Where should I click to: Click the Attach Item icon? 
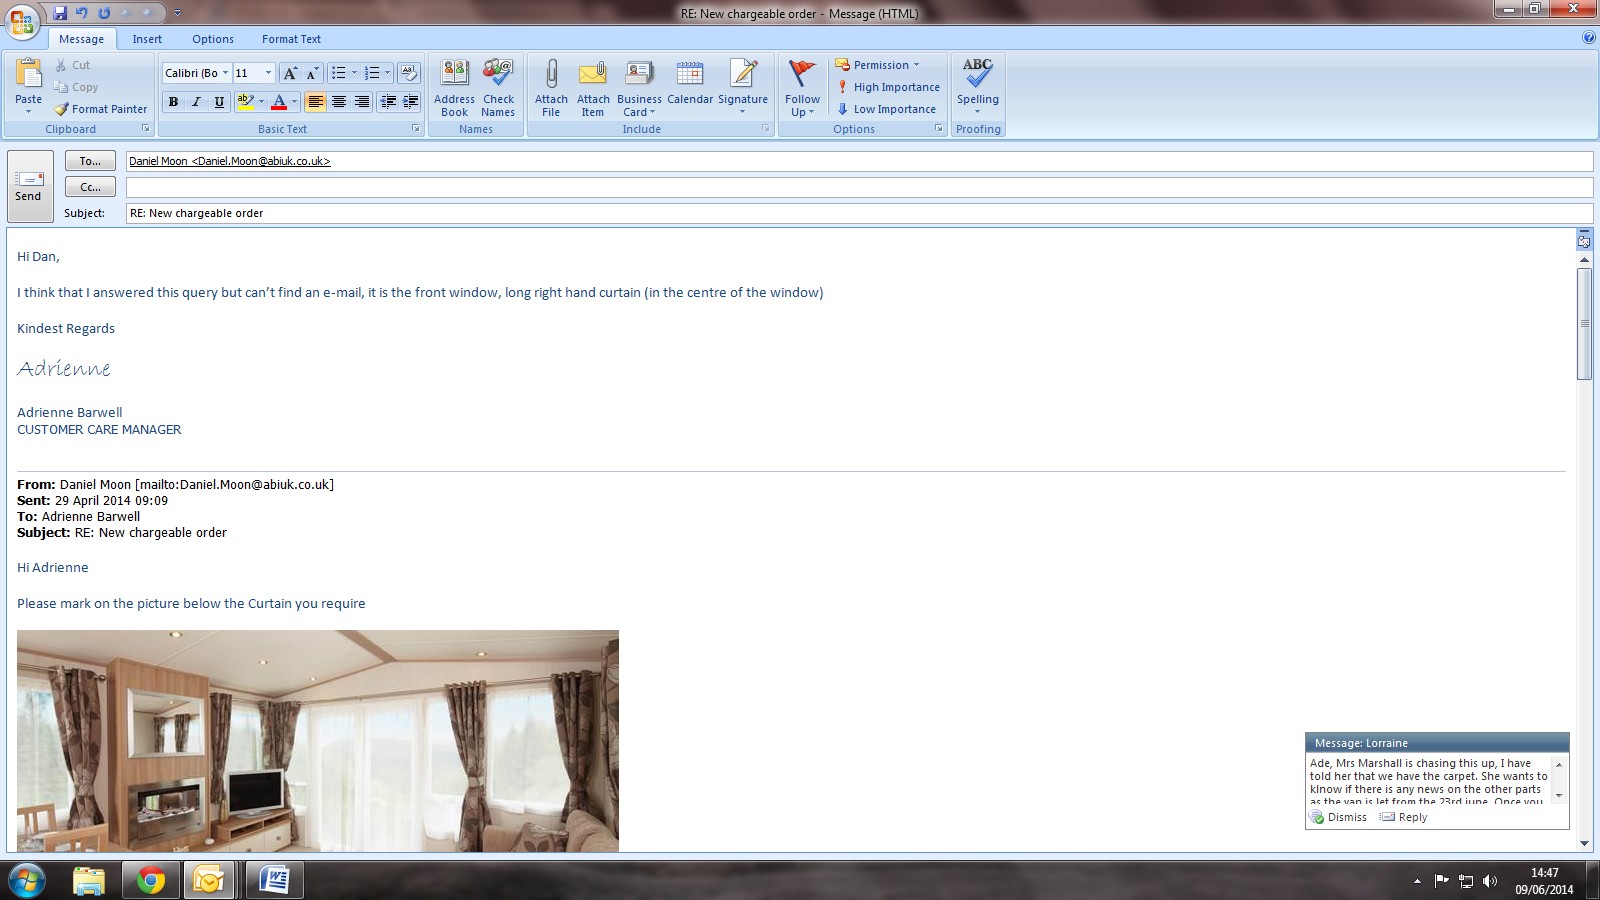tap(593, 75)
